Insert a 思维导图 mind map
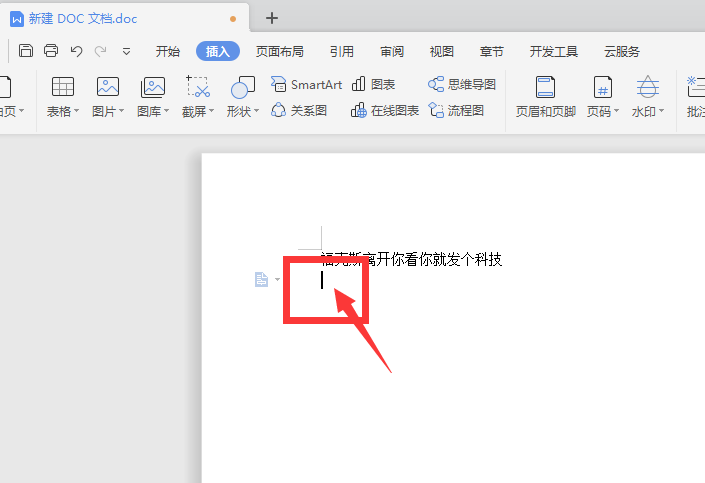Screen dimensions: 705x483 click(x=462, y=85)
